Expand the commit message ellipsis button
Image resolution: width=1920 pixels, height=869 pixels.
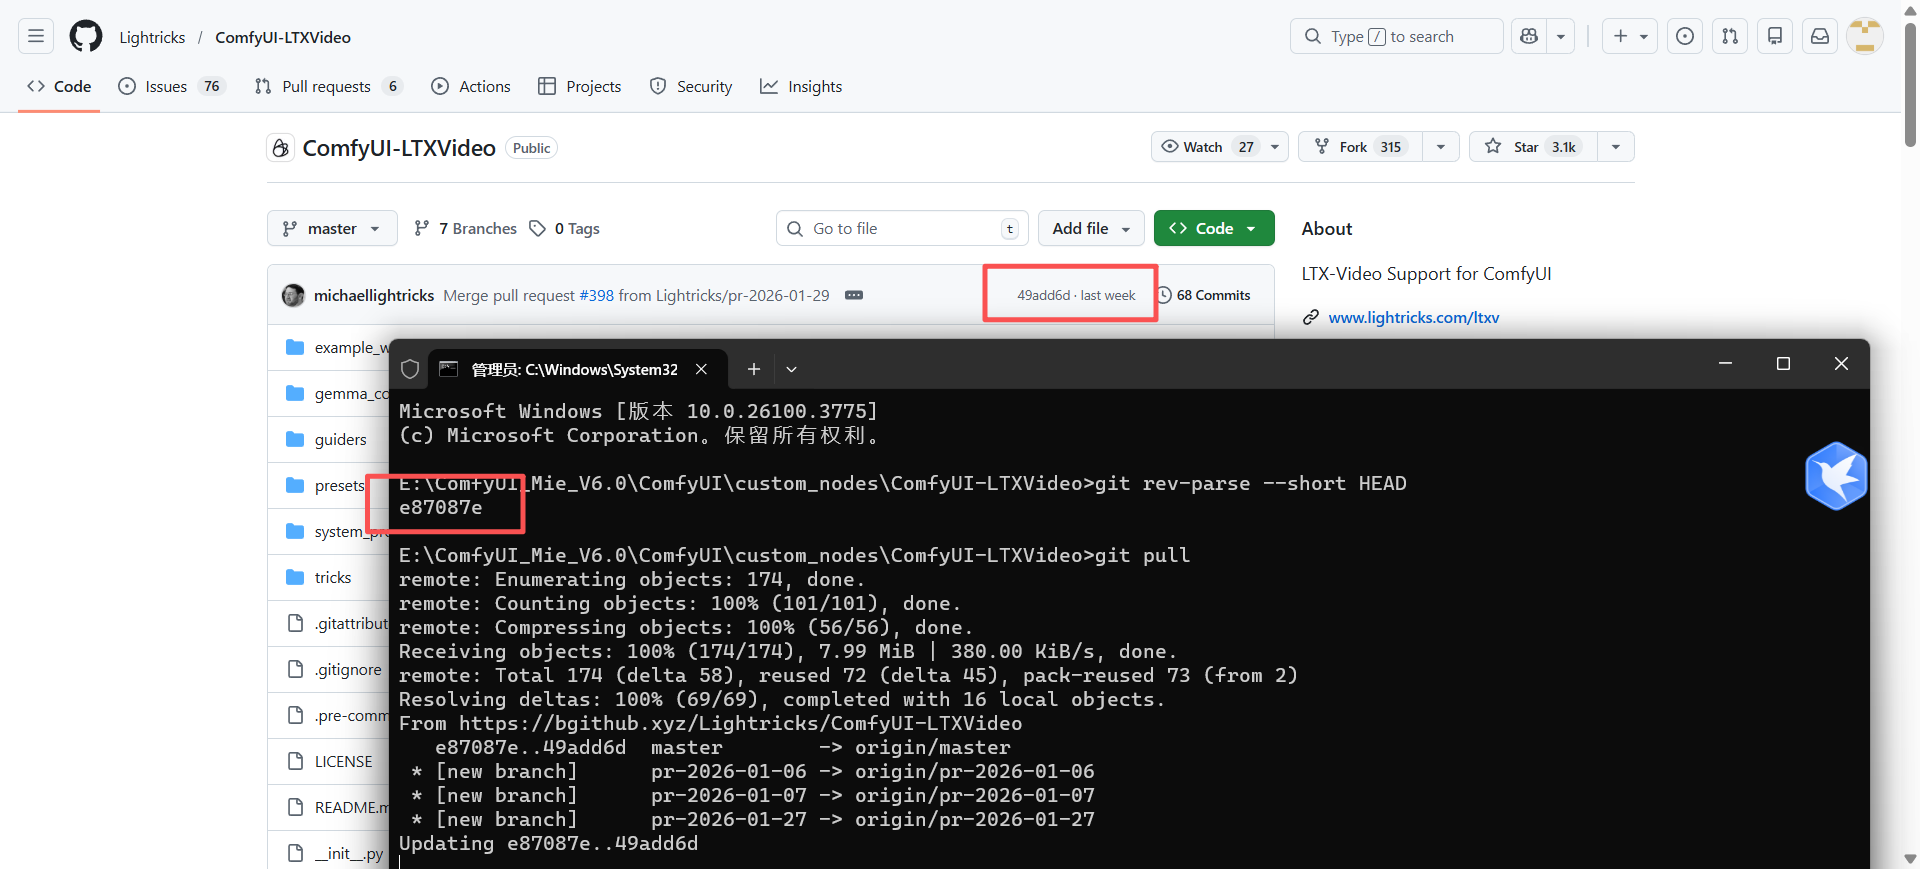854,295
